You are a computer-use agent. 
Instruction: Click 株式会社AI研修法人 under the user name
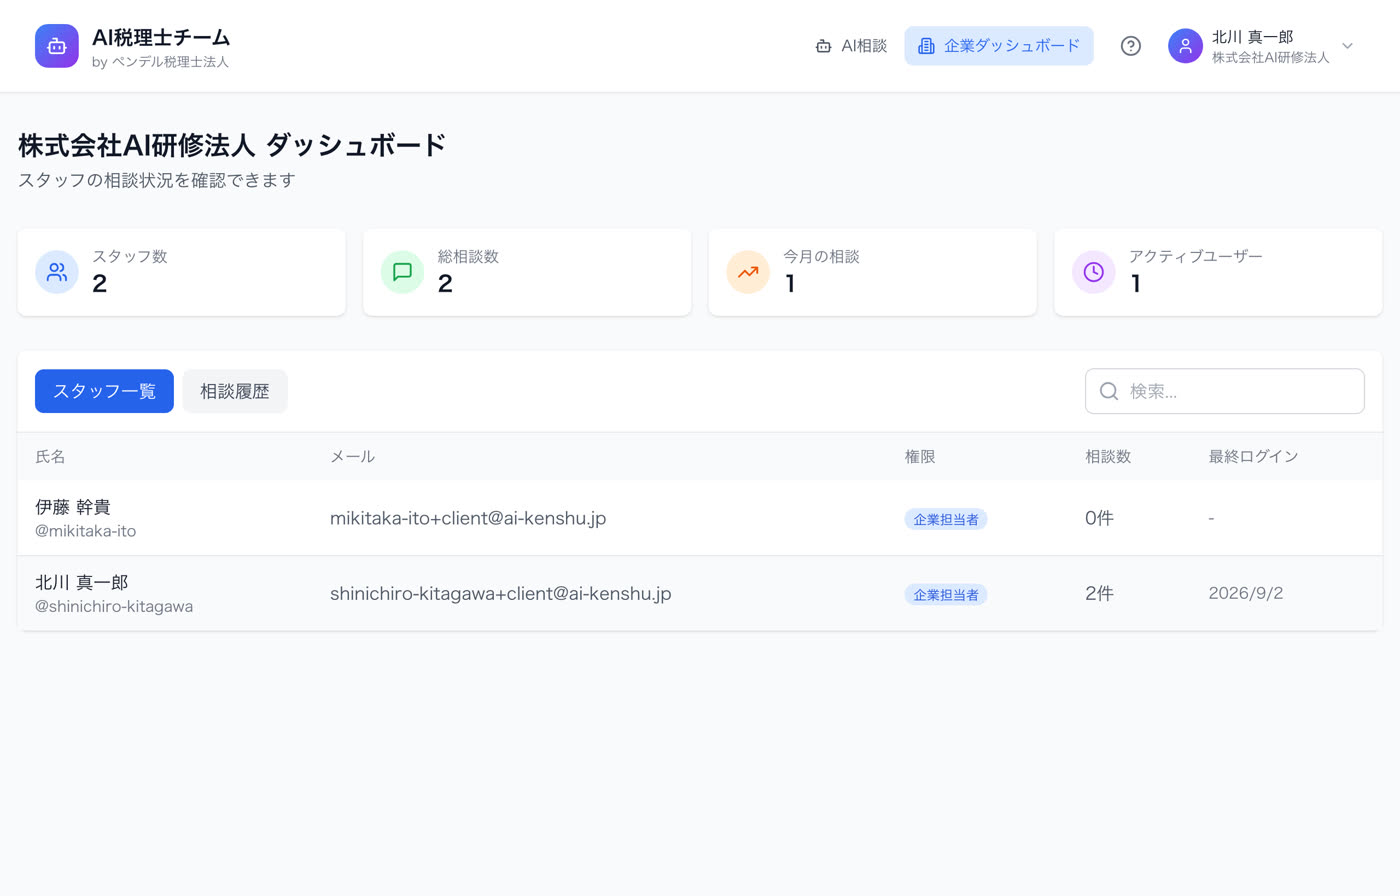[1271, 58]
